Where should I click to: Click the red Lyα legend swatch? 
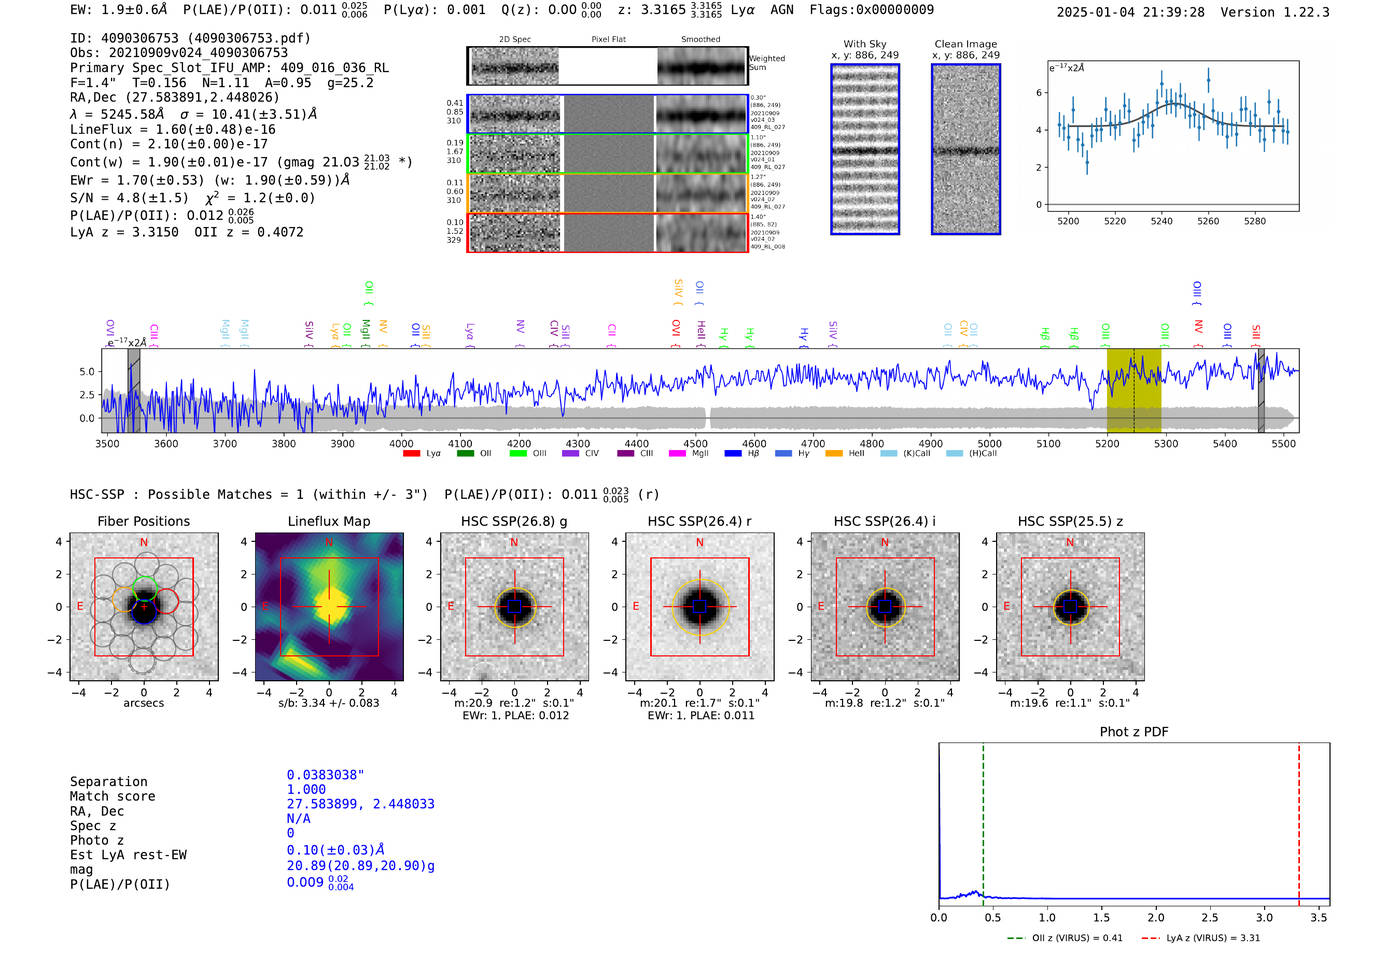(x=411, y=454)
